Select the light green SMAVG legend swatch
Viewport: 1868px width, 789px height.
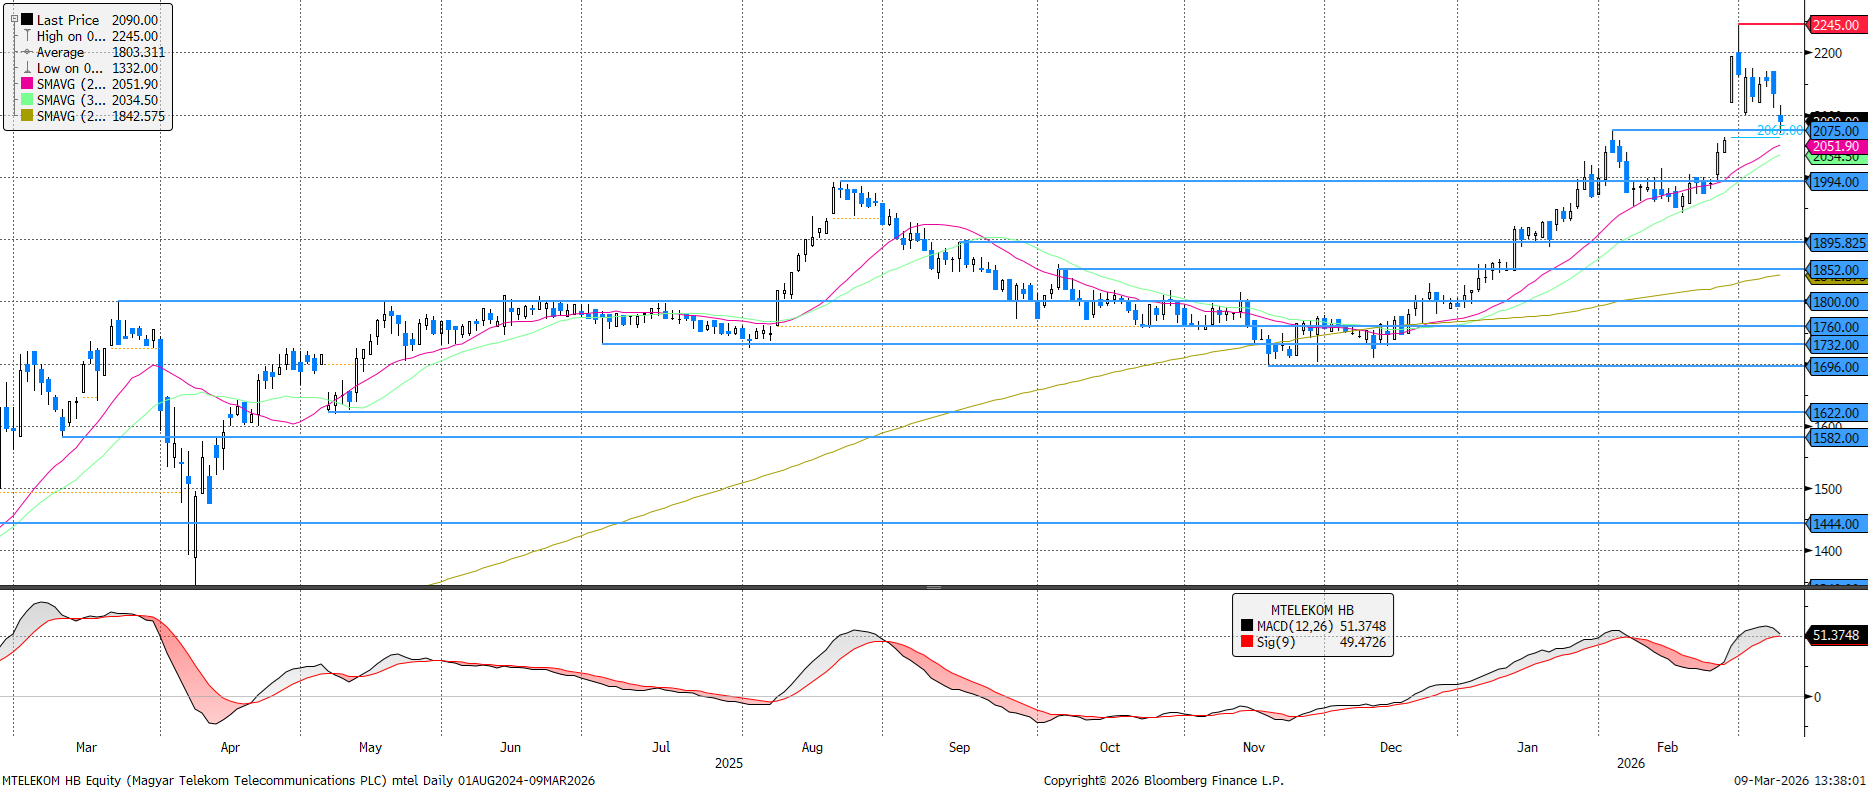(27, 100)
